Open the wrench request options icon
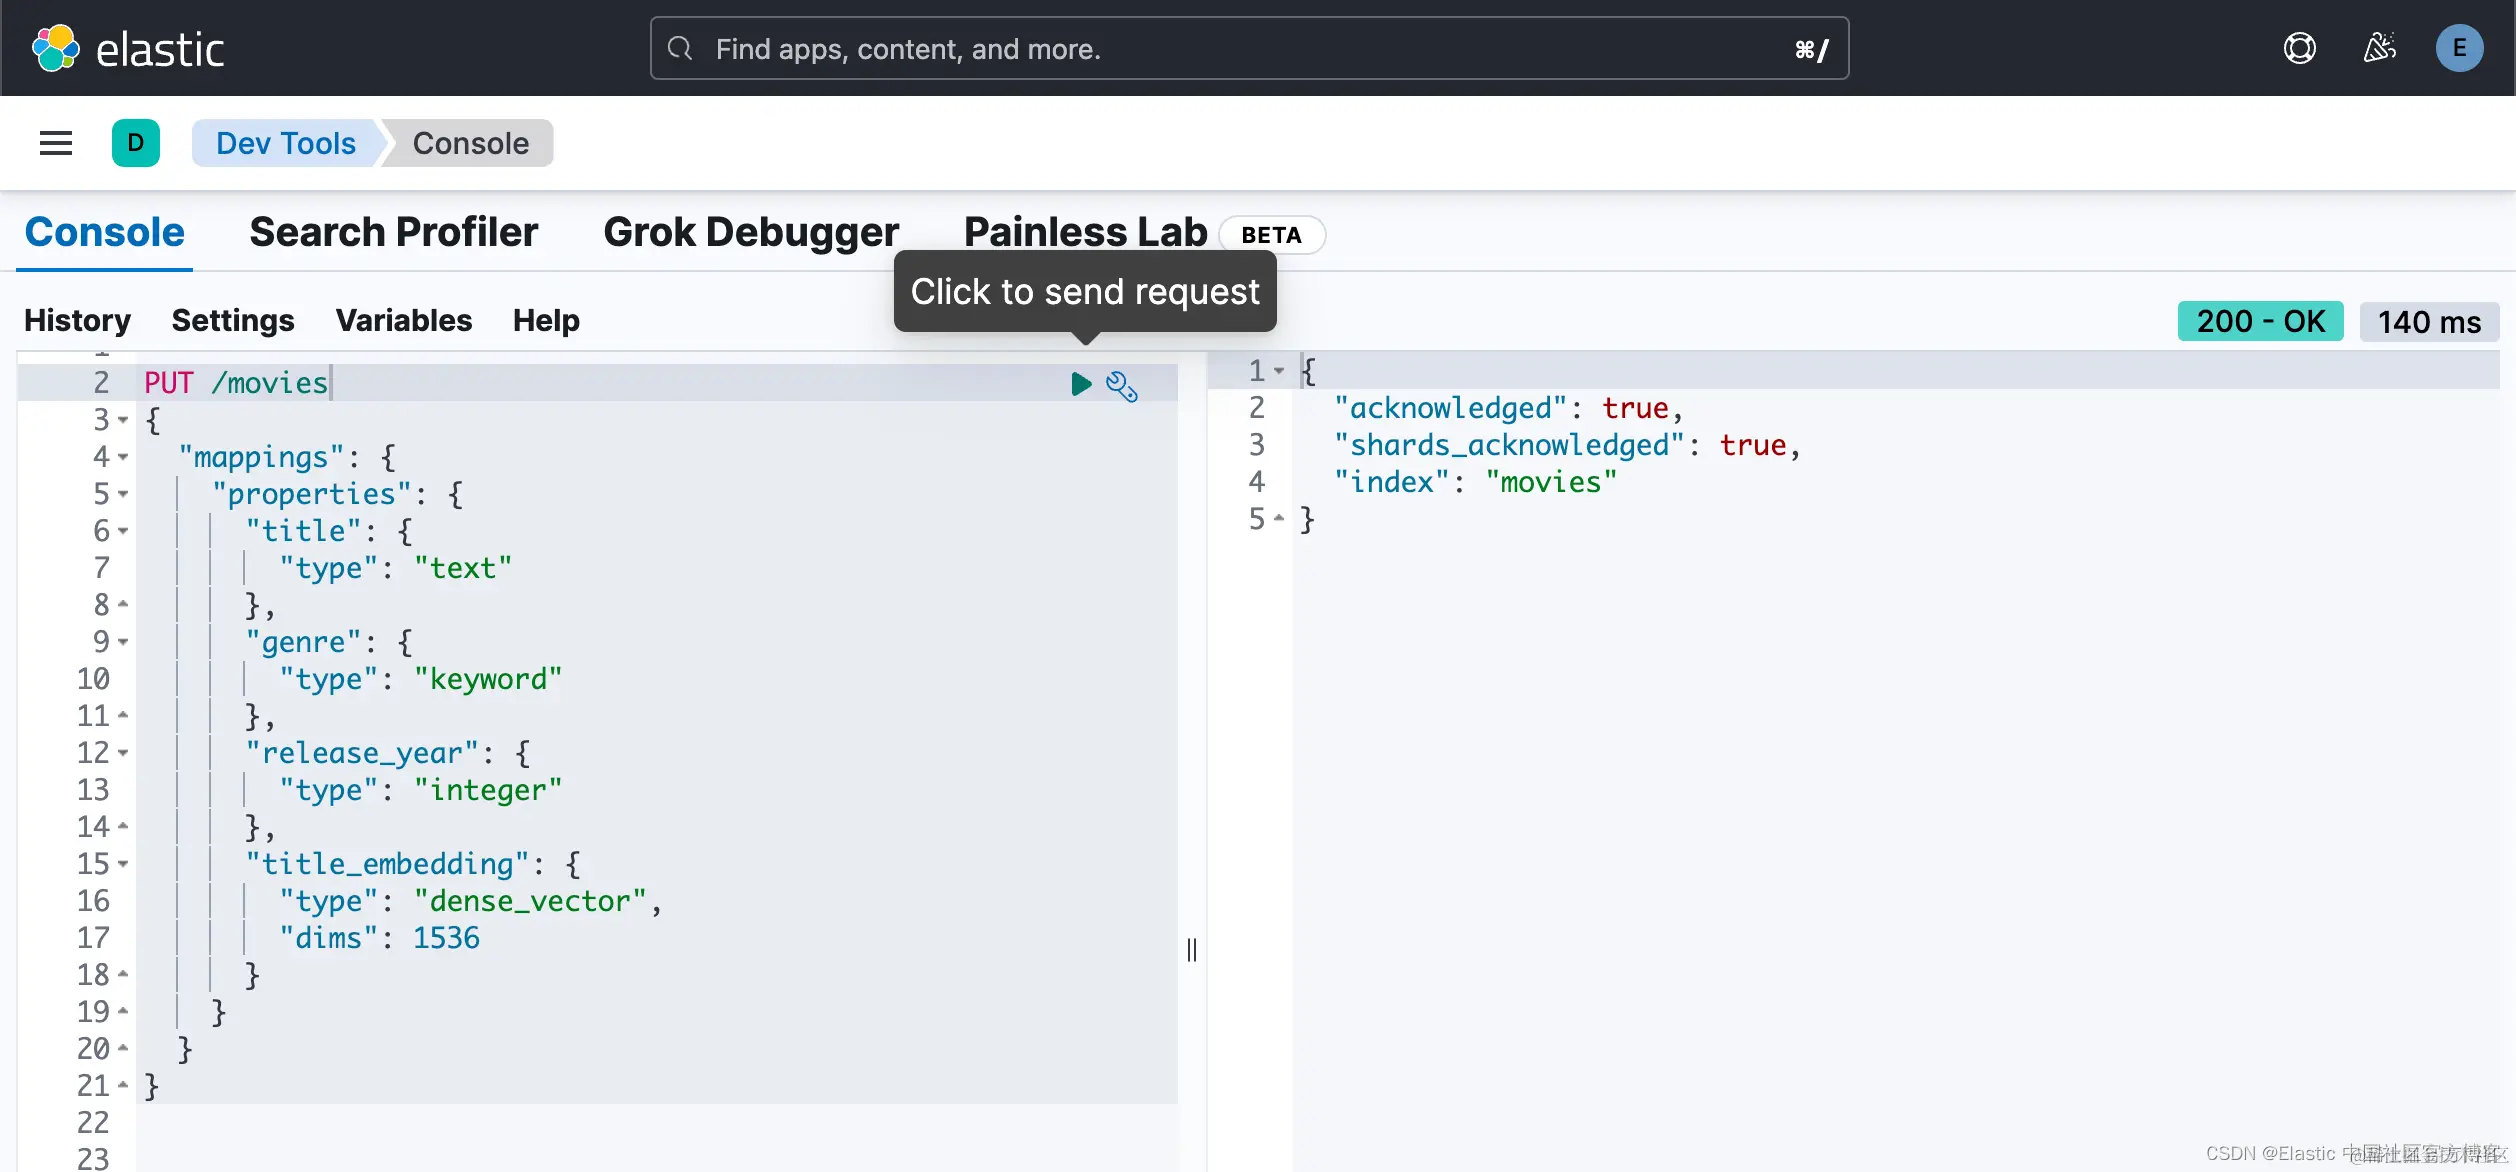 tap(1121, 386)
